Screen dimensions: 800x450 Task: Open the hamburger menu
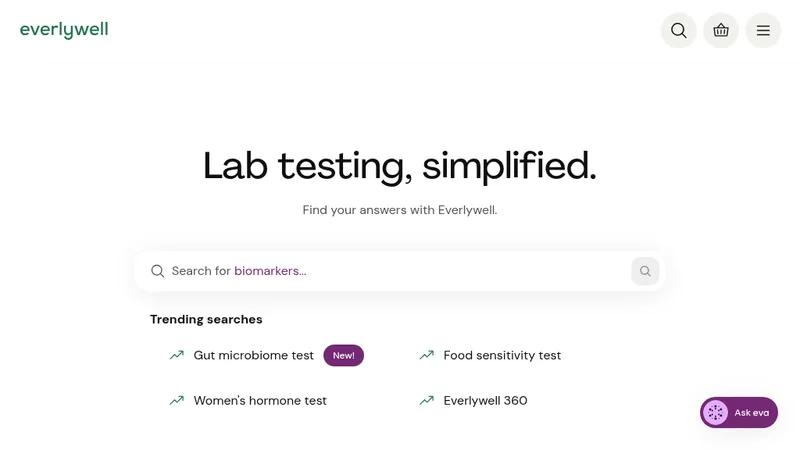point(763,31)
